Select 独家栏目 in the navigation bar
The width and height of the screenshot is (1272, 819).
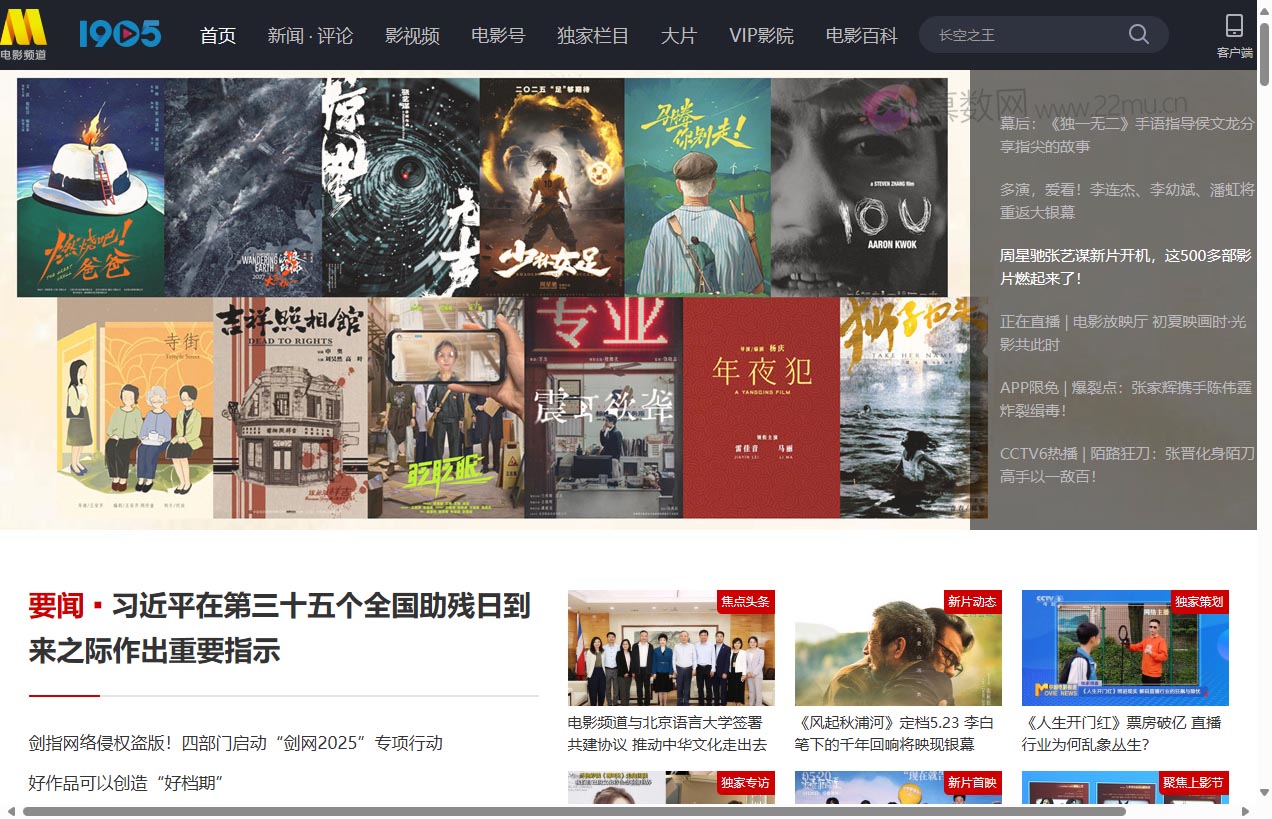click(x=590, y=35)
